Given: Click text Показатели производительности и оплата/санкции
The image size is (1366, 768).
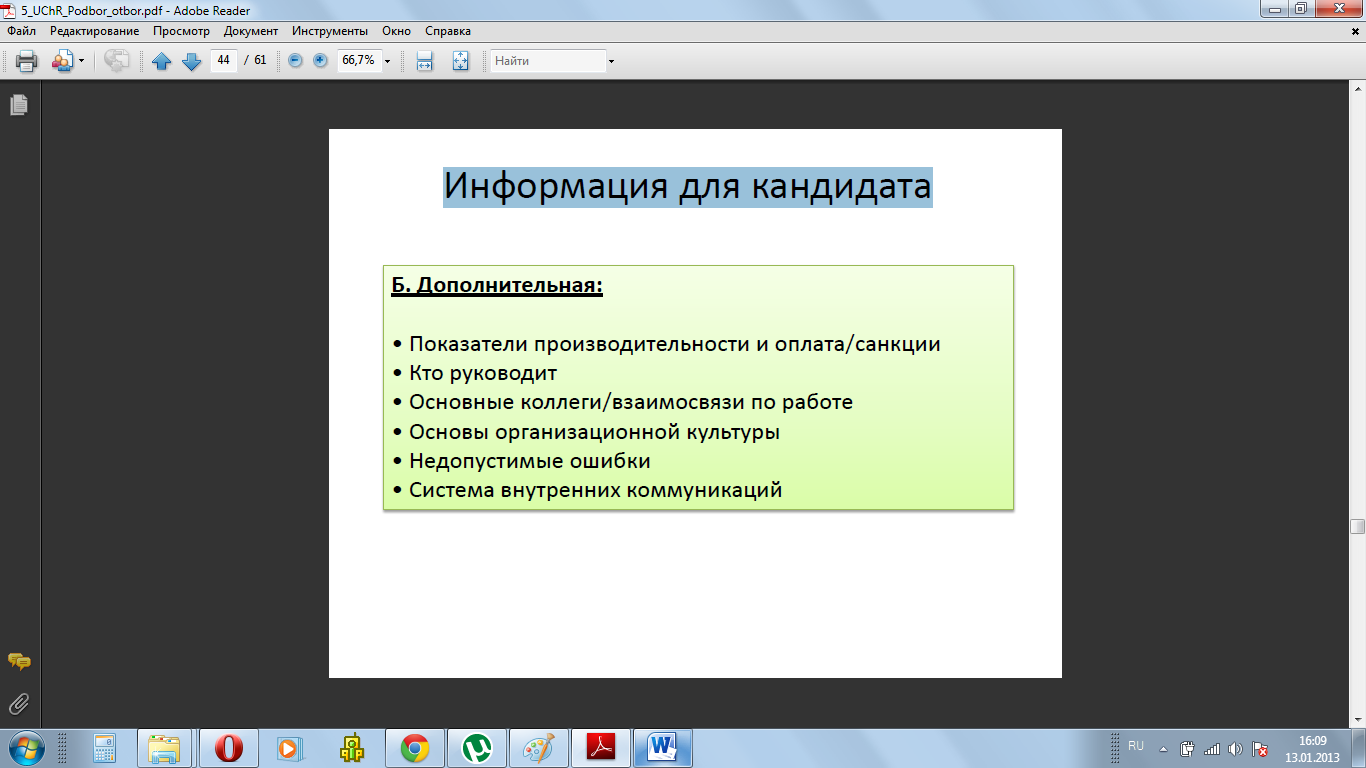Looking at the screenshot, I should click(675, 344).
